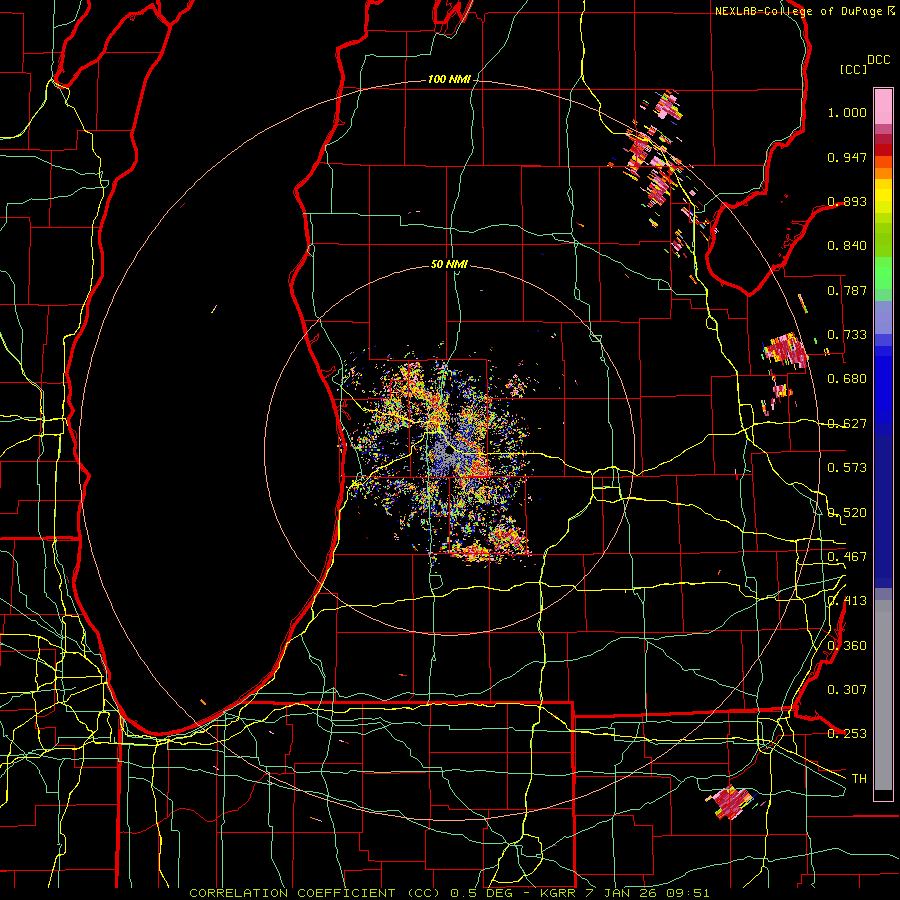Select the 0.573 scale value
Screen dimensions: 900x900
847,468
